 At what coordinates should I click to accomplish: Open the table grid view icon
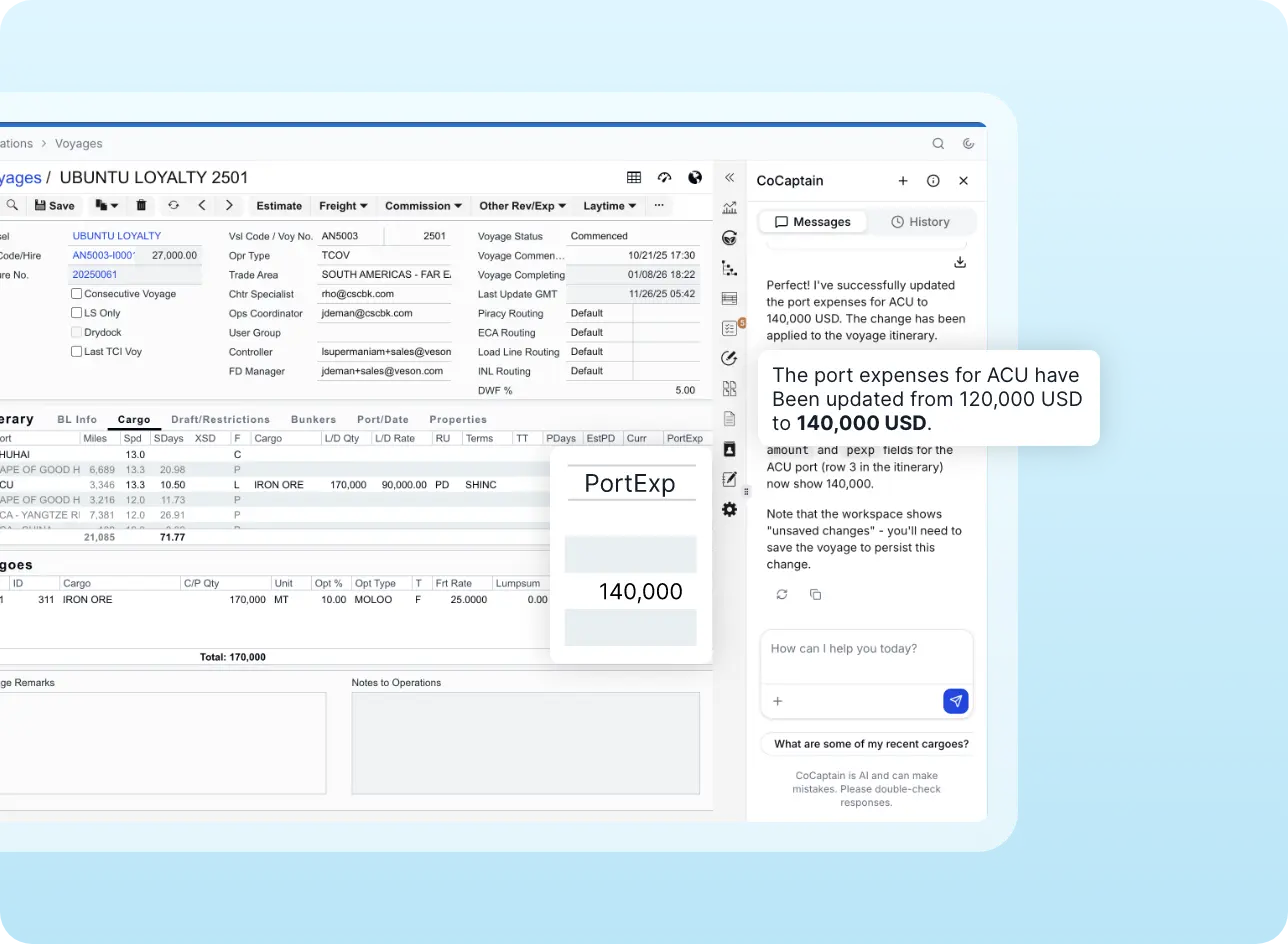click(634, 177)
